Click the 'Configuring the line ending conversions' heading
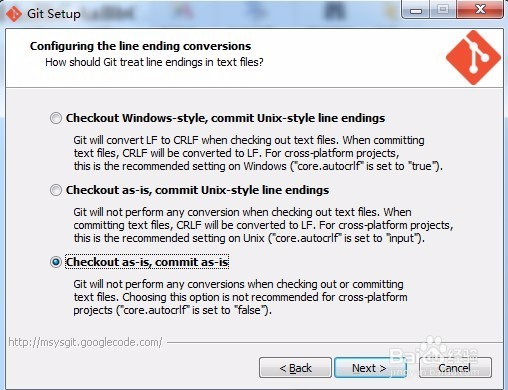Viewport: 508px width, 390px height. (x=140, y=46)
